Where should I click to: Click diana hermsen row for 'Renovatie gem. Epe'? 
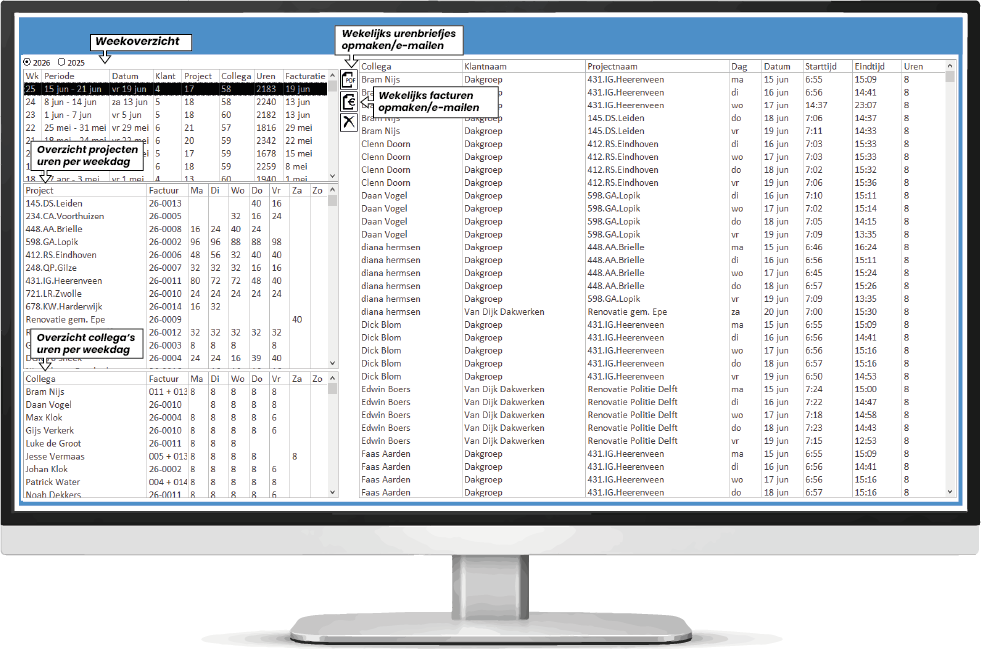point(652,312)
